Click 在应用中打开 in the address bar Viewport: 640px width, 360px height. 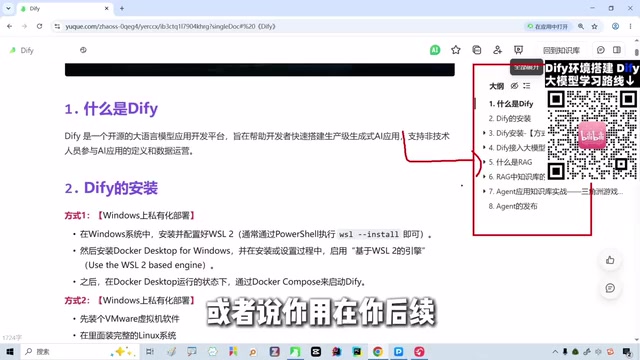(x=548, y=26)
